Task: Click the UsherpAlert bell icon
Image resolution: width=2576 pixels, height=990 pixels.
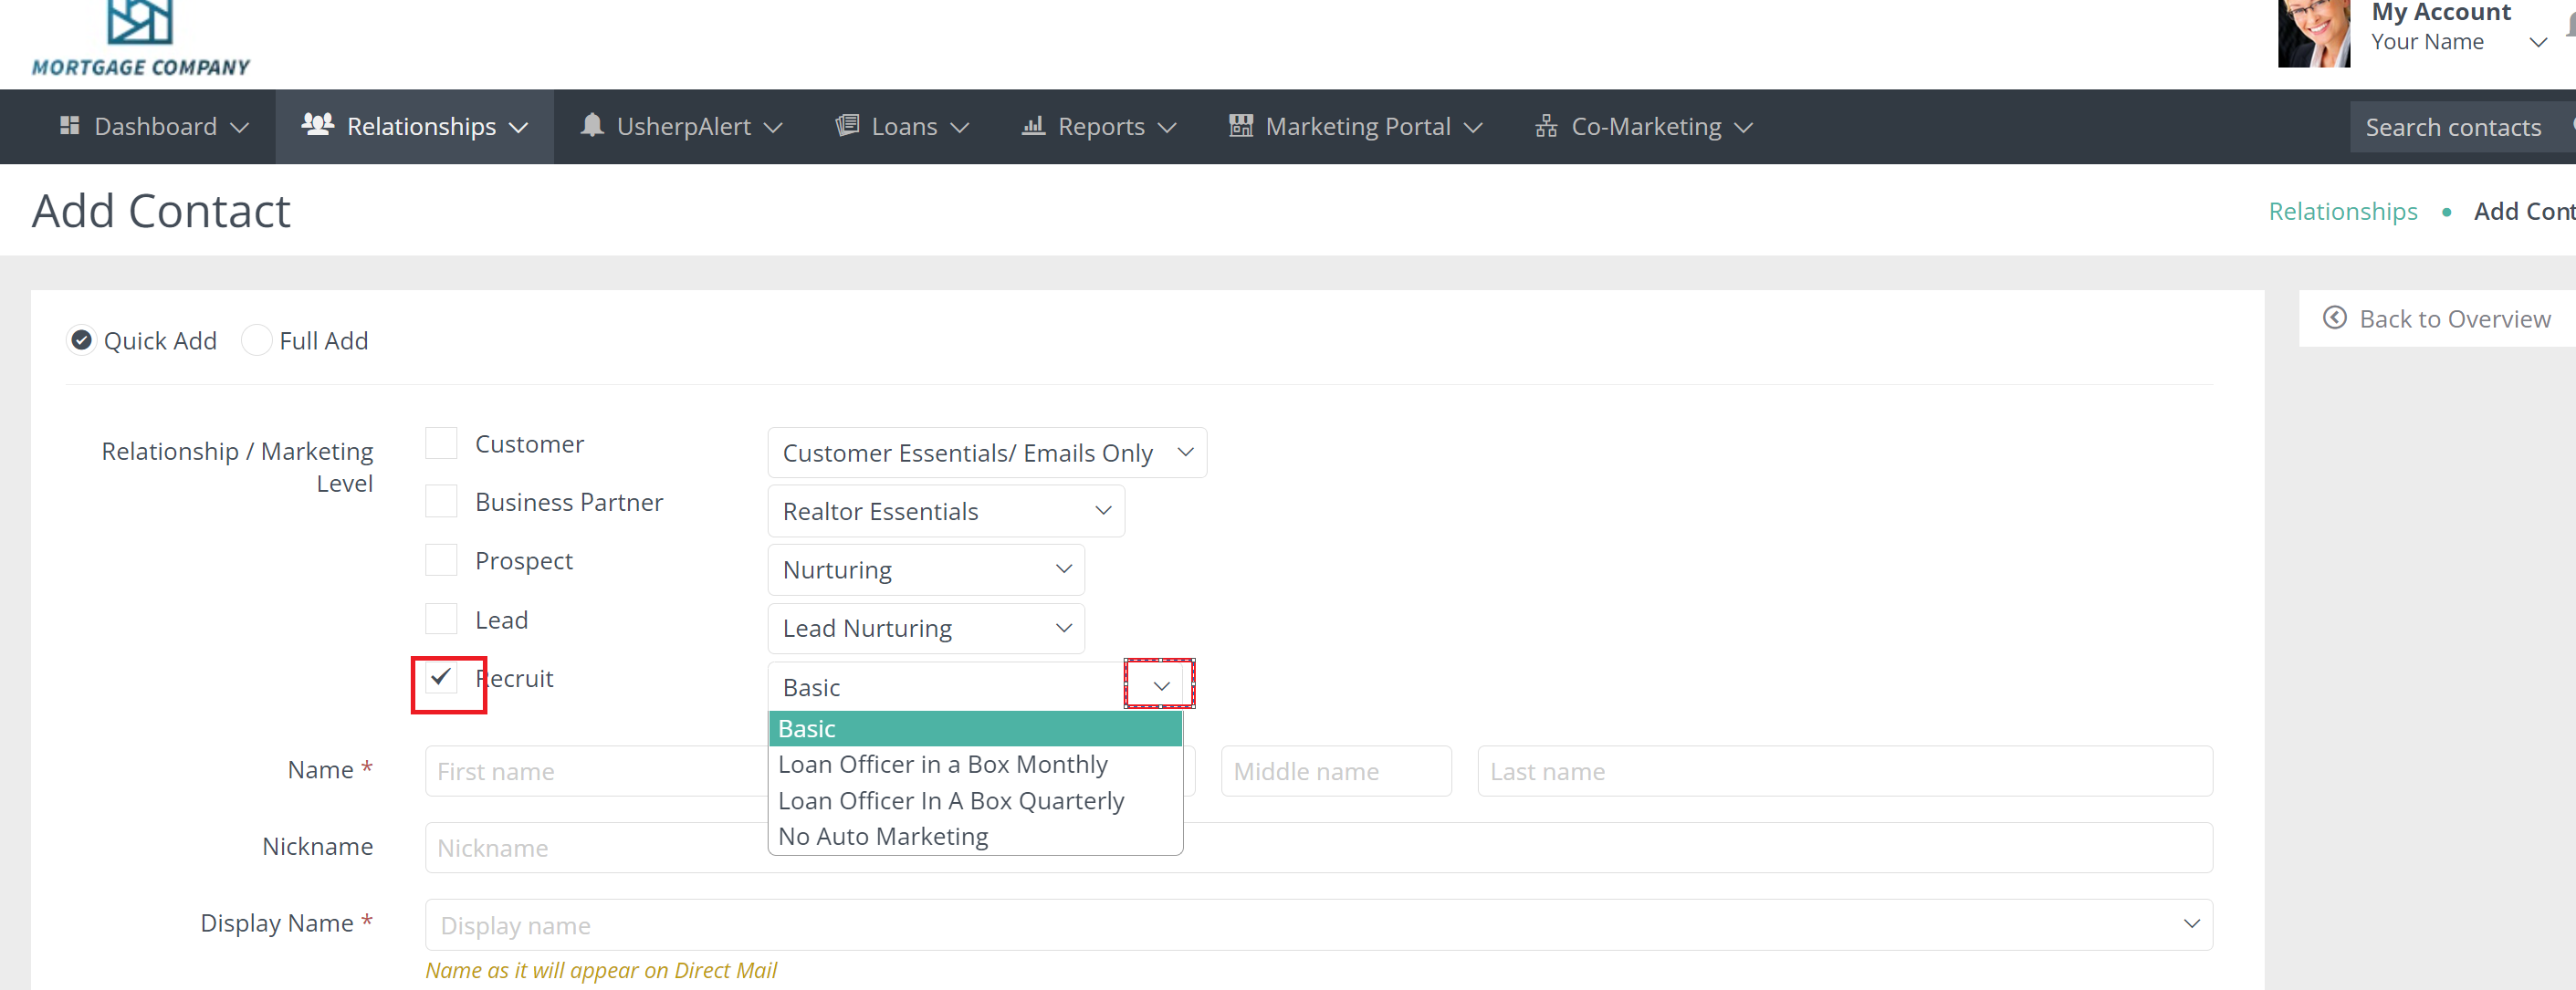Action: (592, 125)
